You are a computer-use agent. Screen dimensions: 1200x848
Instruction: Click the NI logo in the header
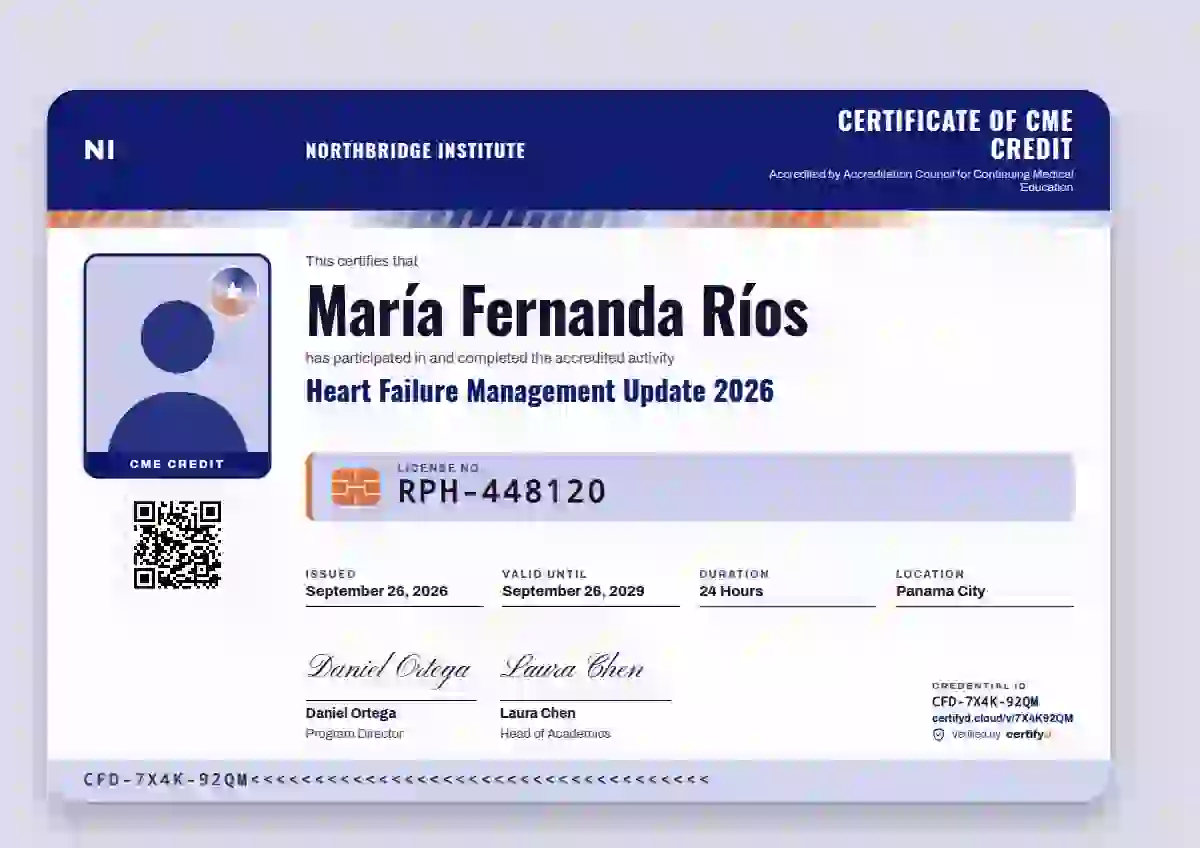point(99,150)
